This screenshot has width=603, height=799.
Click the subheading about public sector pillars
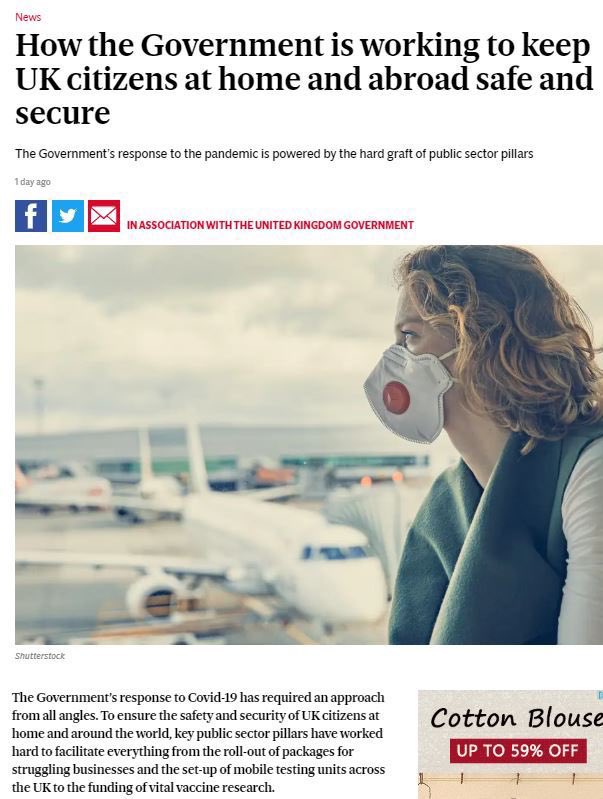(x=274, y=153)
